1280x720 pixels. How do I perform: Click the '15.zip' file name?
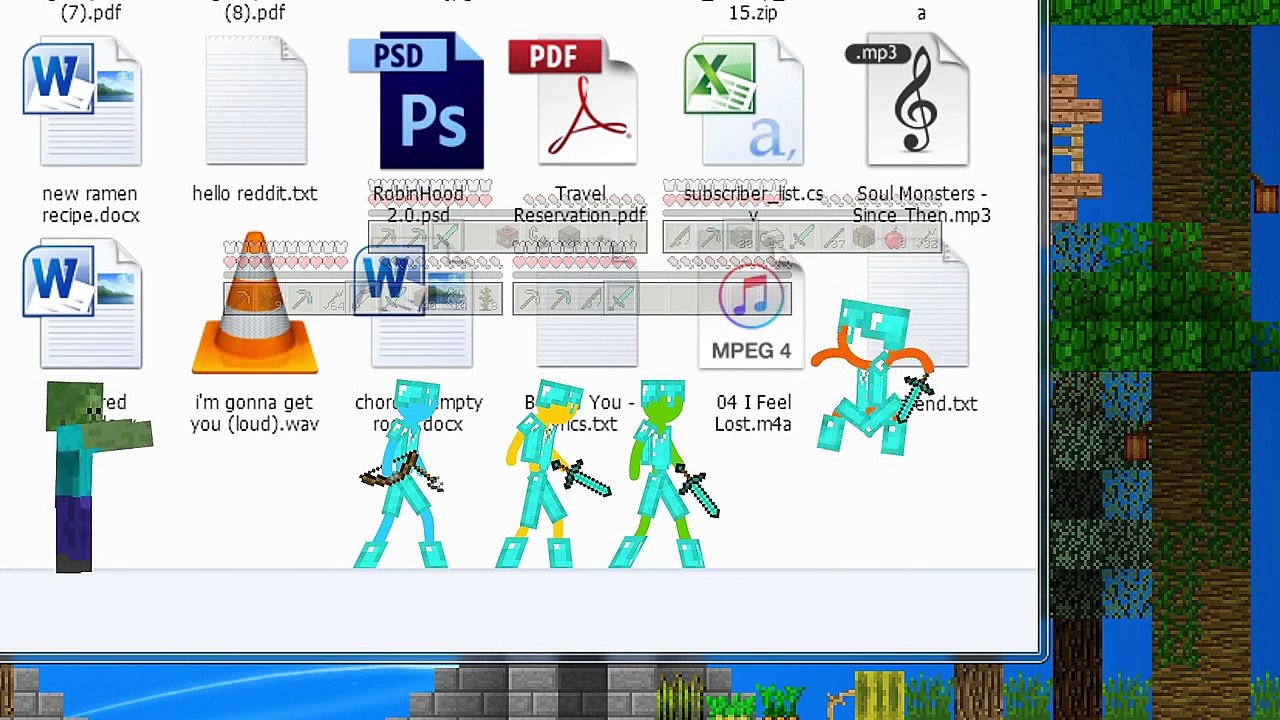(753, 12)
